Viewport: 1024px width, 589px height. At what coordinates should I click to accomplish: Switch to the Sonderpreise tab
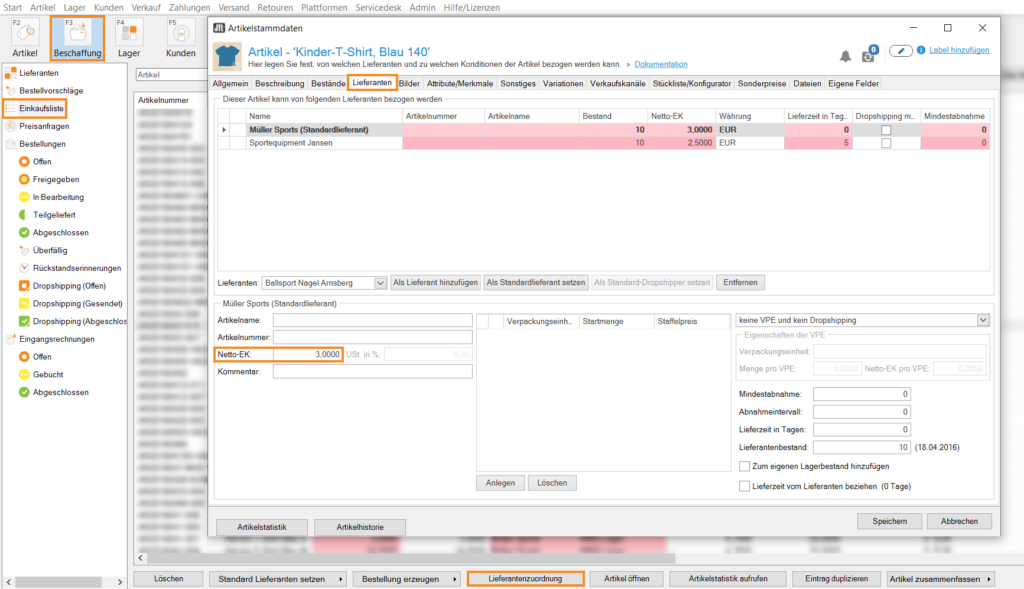coord(762,83)
